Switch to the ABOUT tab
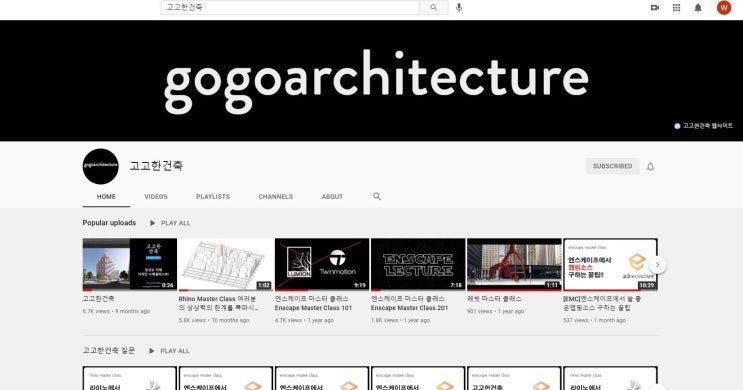This screenshot has width=743, height=390. [332, 197]
